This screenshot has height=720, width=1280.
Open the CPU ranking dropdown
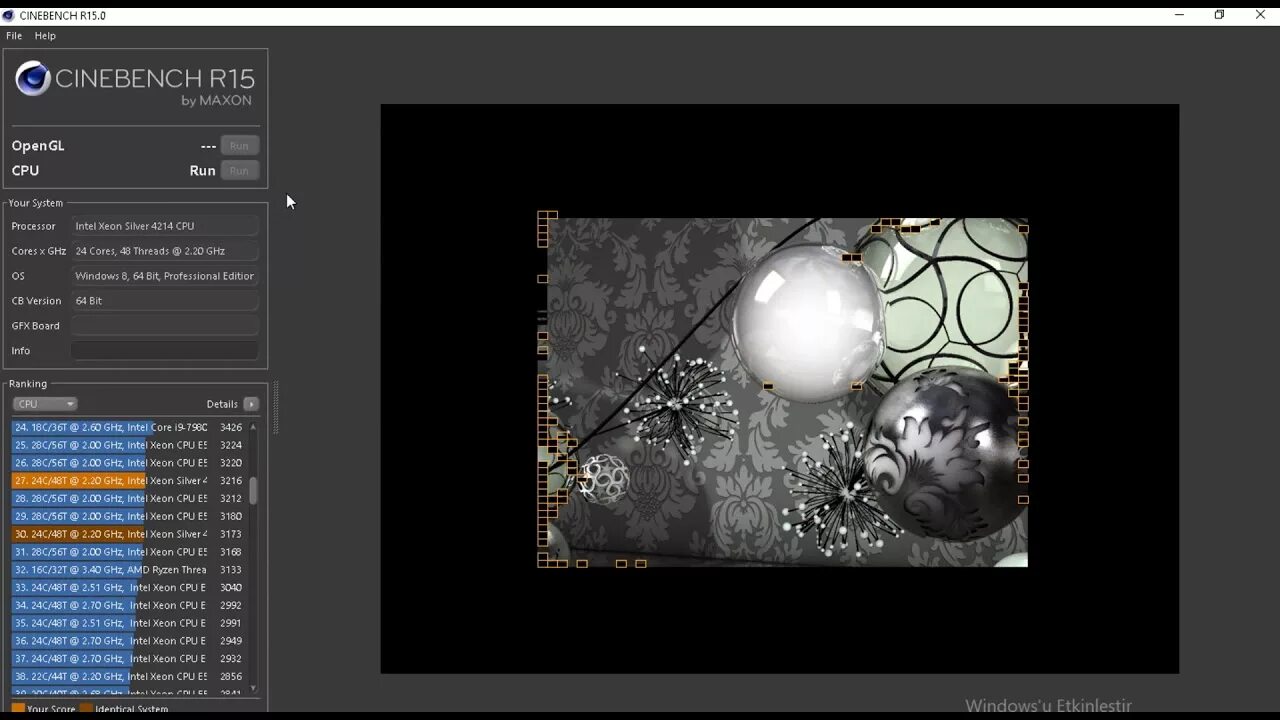[x=44, y=404]
